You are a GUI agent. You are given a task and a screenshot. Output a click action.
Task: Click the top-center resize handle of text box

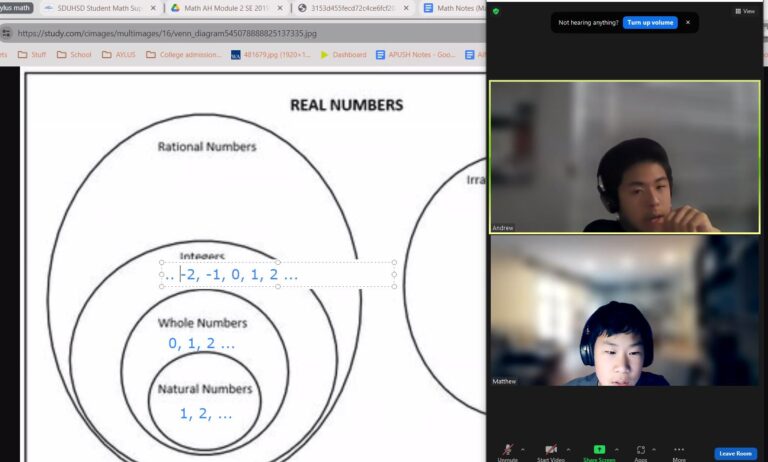pos(278,263)
